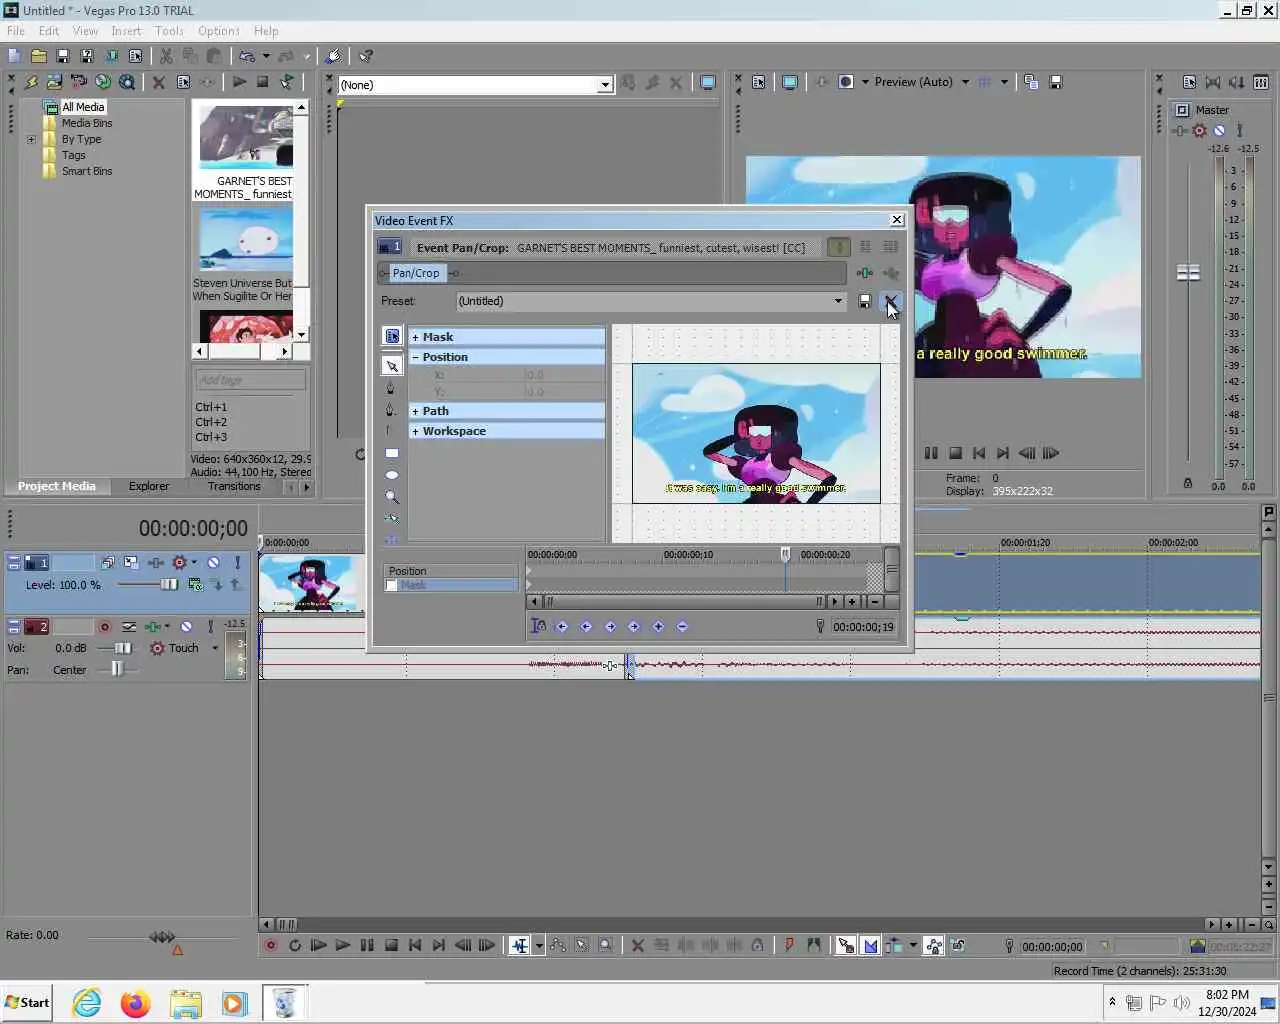Select the Smart Bins tree item
1280x1024 pixels.
click(87, 172)
